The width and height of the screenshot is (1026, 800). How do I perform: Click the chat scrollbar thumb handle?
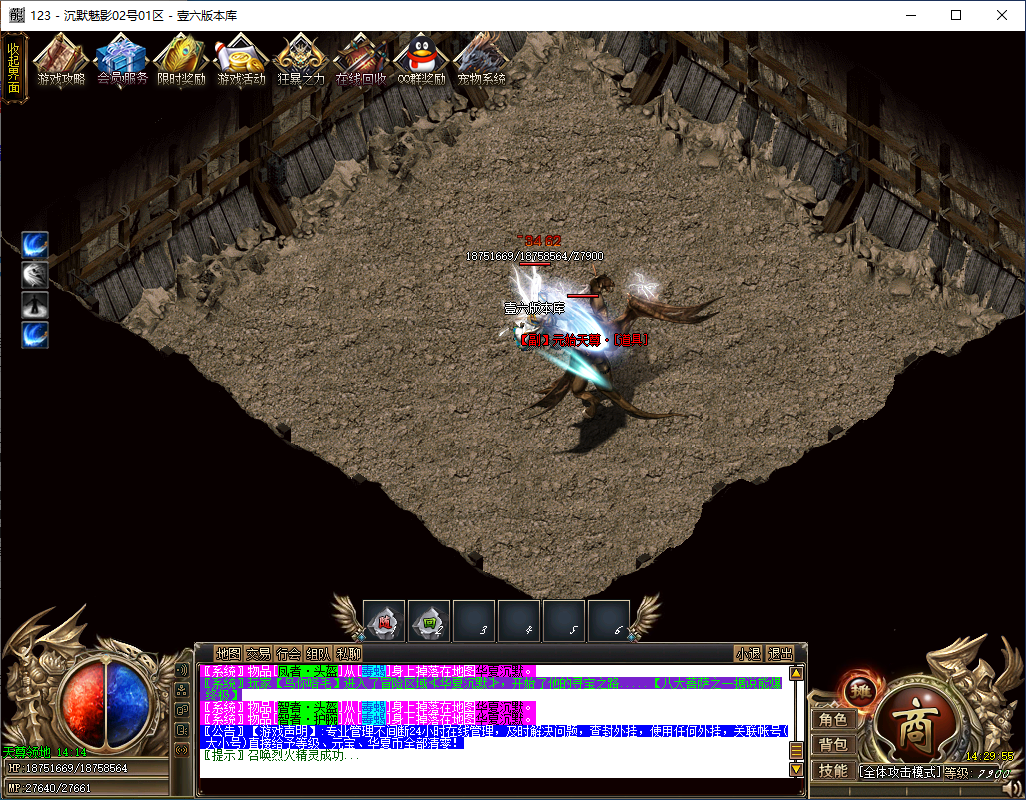point(796,750)
